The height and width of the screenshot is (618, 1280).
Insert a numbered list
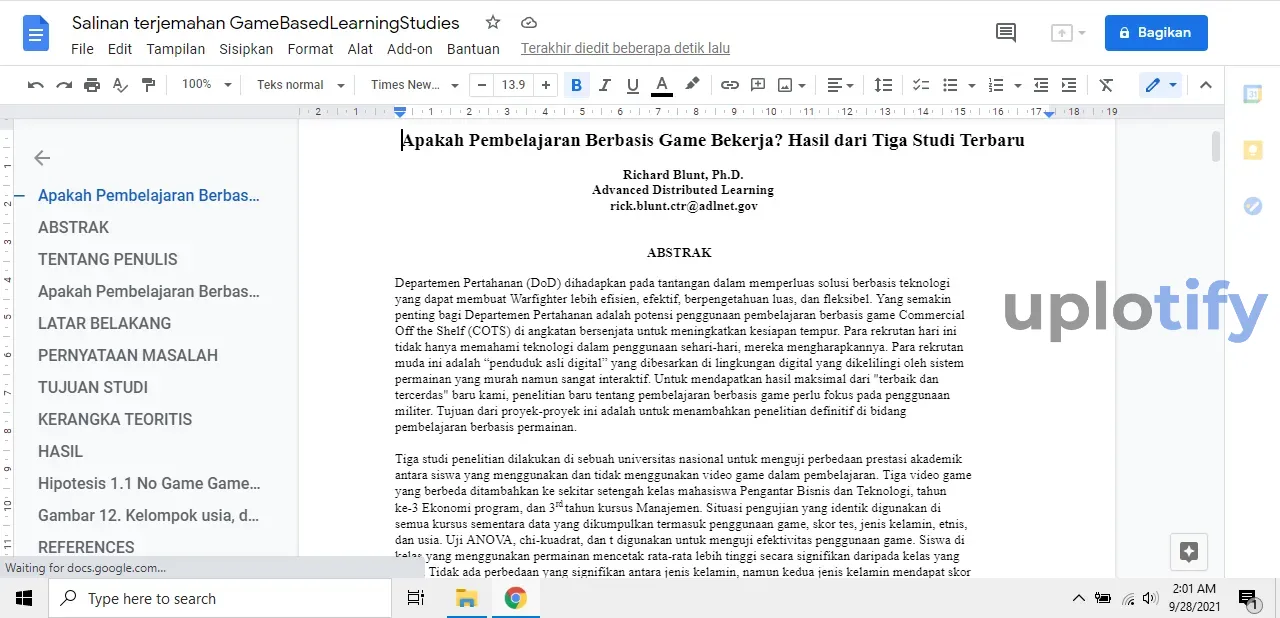pos(996,85)
